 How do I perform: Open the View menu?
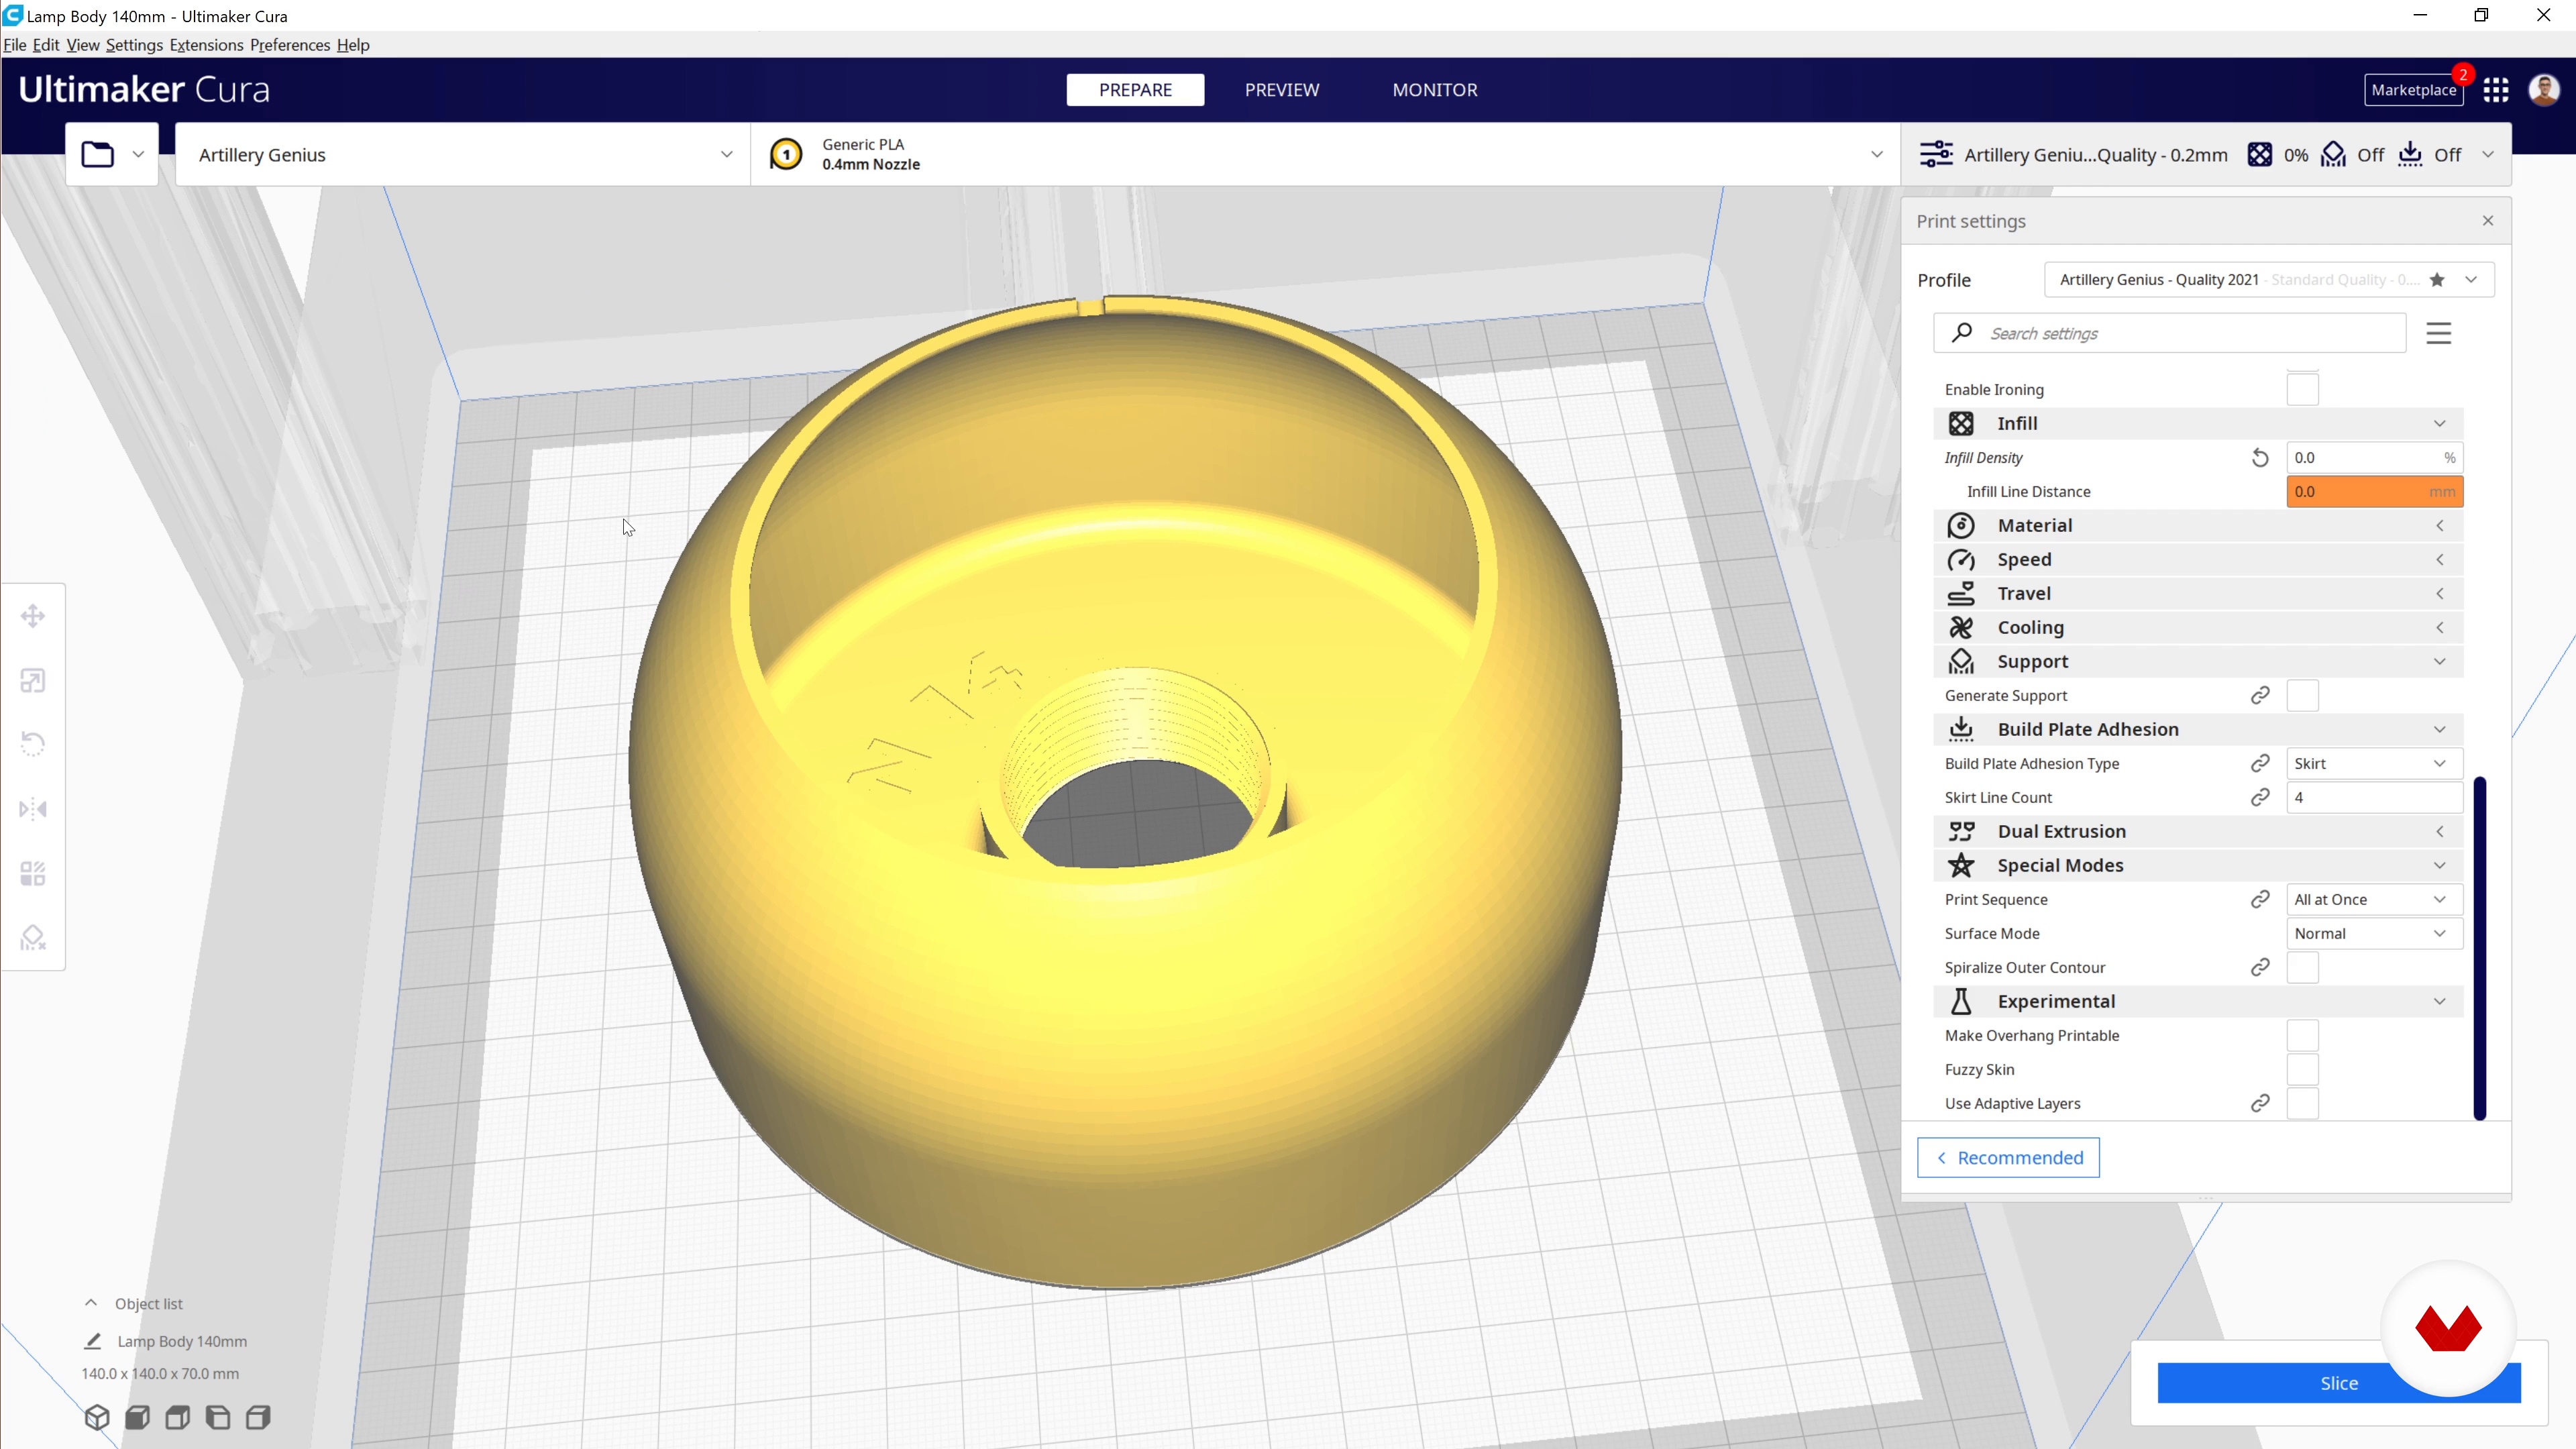83,45
